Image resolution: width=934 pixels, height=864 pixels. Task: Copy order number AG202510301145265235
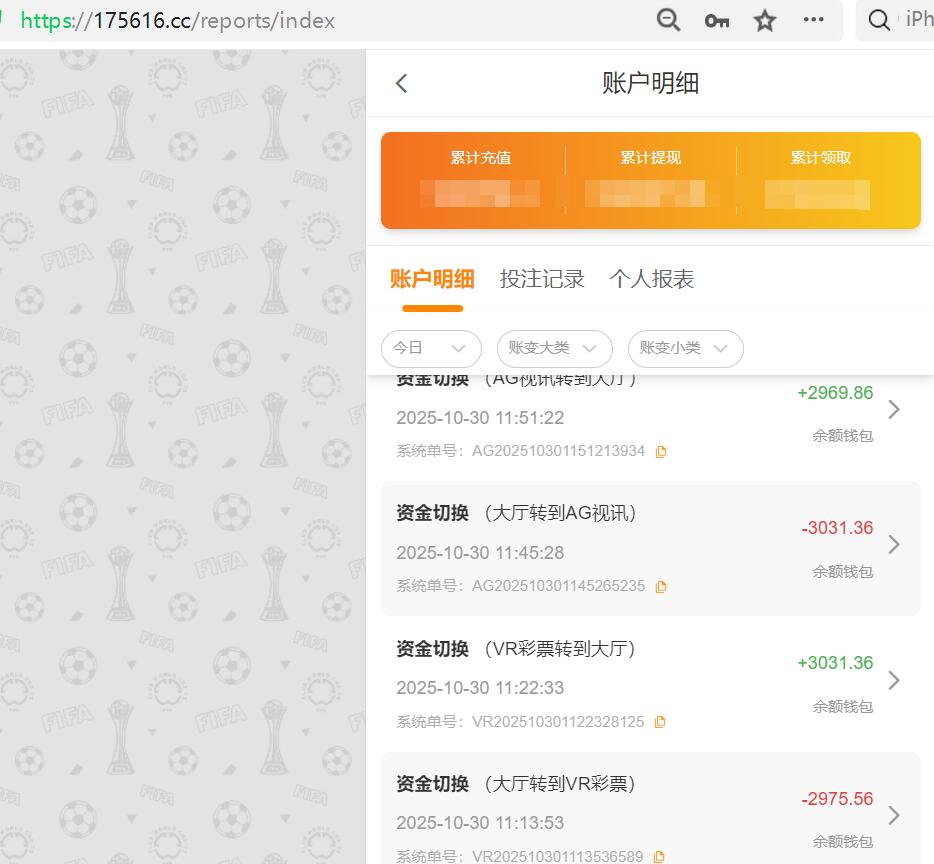660,586
